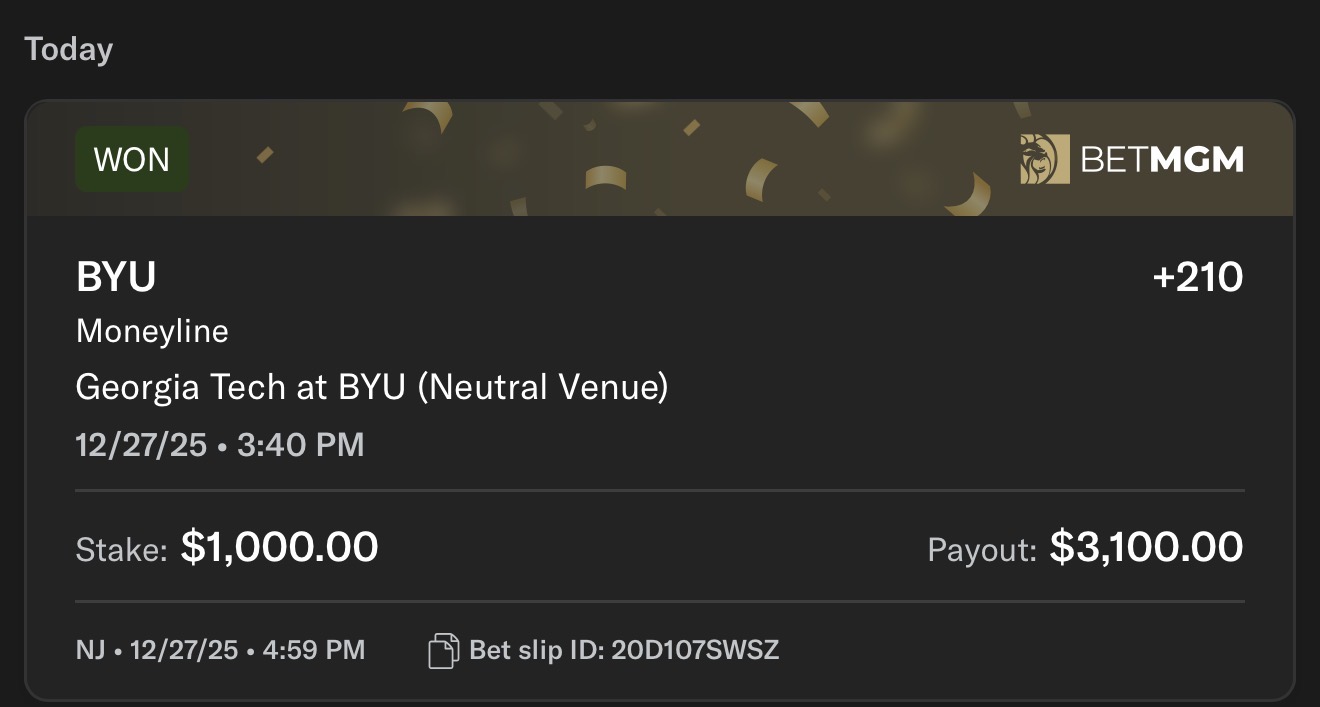Click the Neutral Venue text
Screen dimensions: 1320x707
[542, 386]
